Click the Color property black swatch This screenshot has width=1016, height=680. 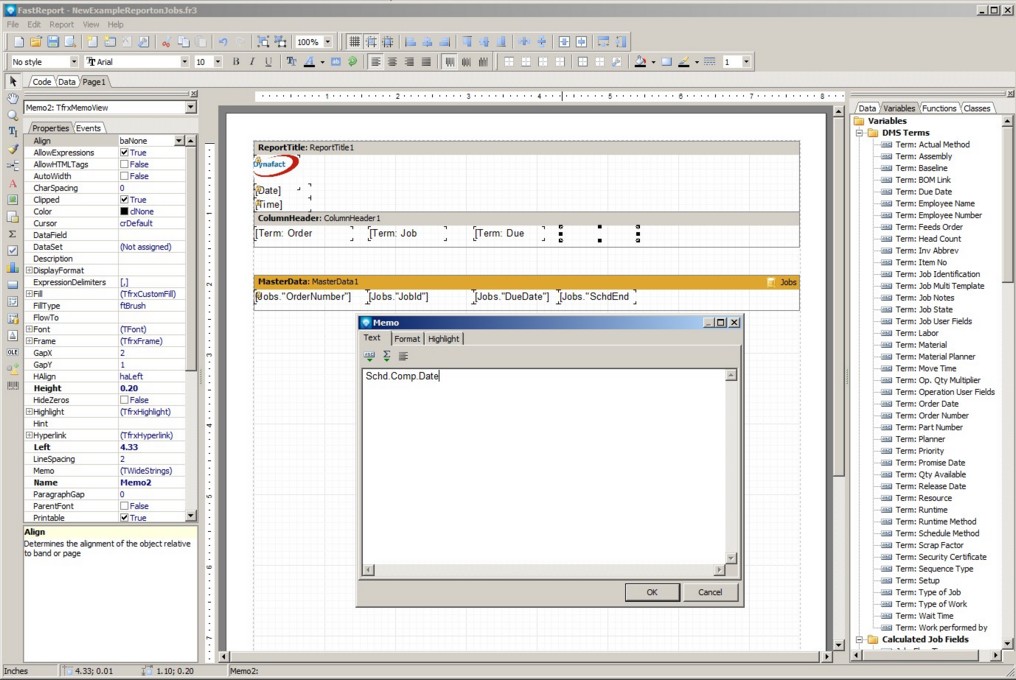(124, 212)
